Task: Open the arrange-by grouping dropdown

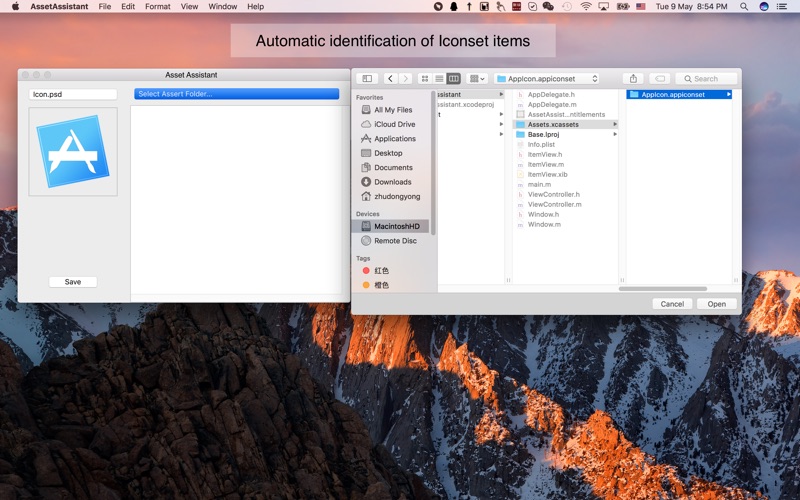Action: [x=477, y=78]
